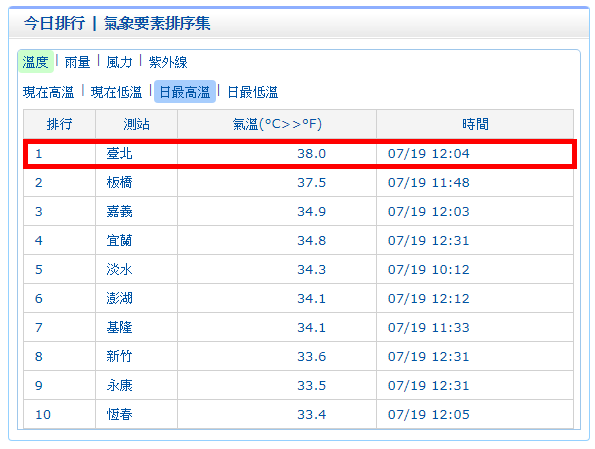Select the 溫度 tab
This screenshot has height=449, width=595.
(x=36, y=62)
